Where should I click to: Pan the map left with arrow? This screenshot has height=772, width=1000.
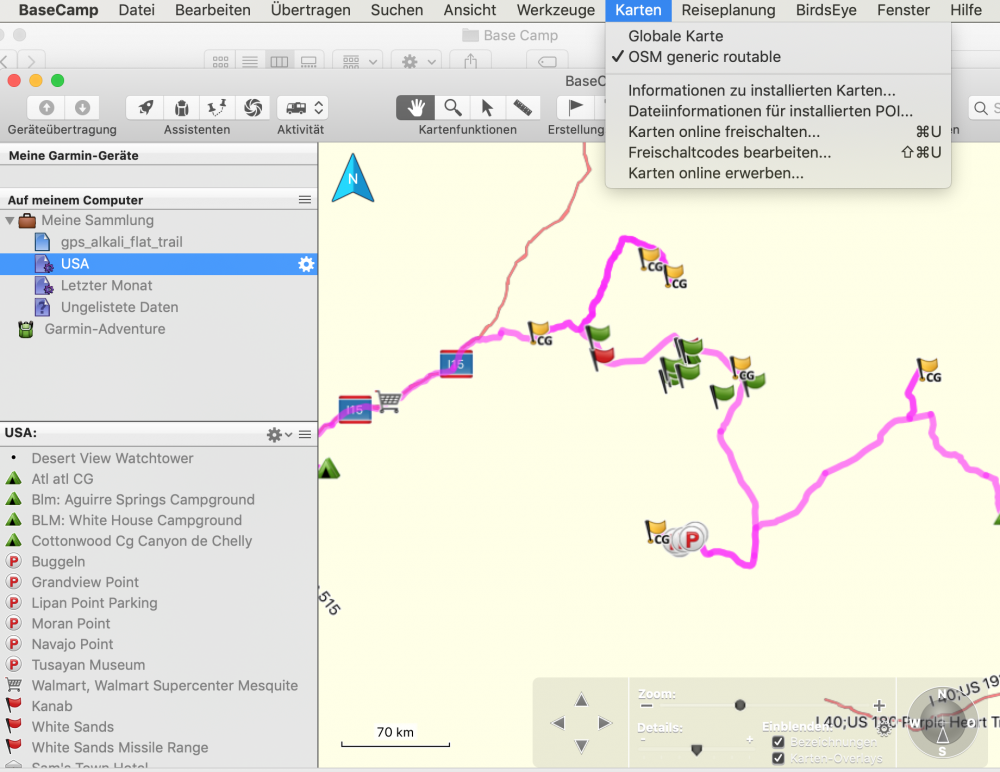tap(558, 723)
